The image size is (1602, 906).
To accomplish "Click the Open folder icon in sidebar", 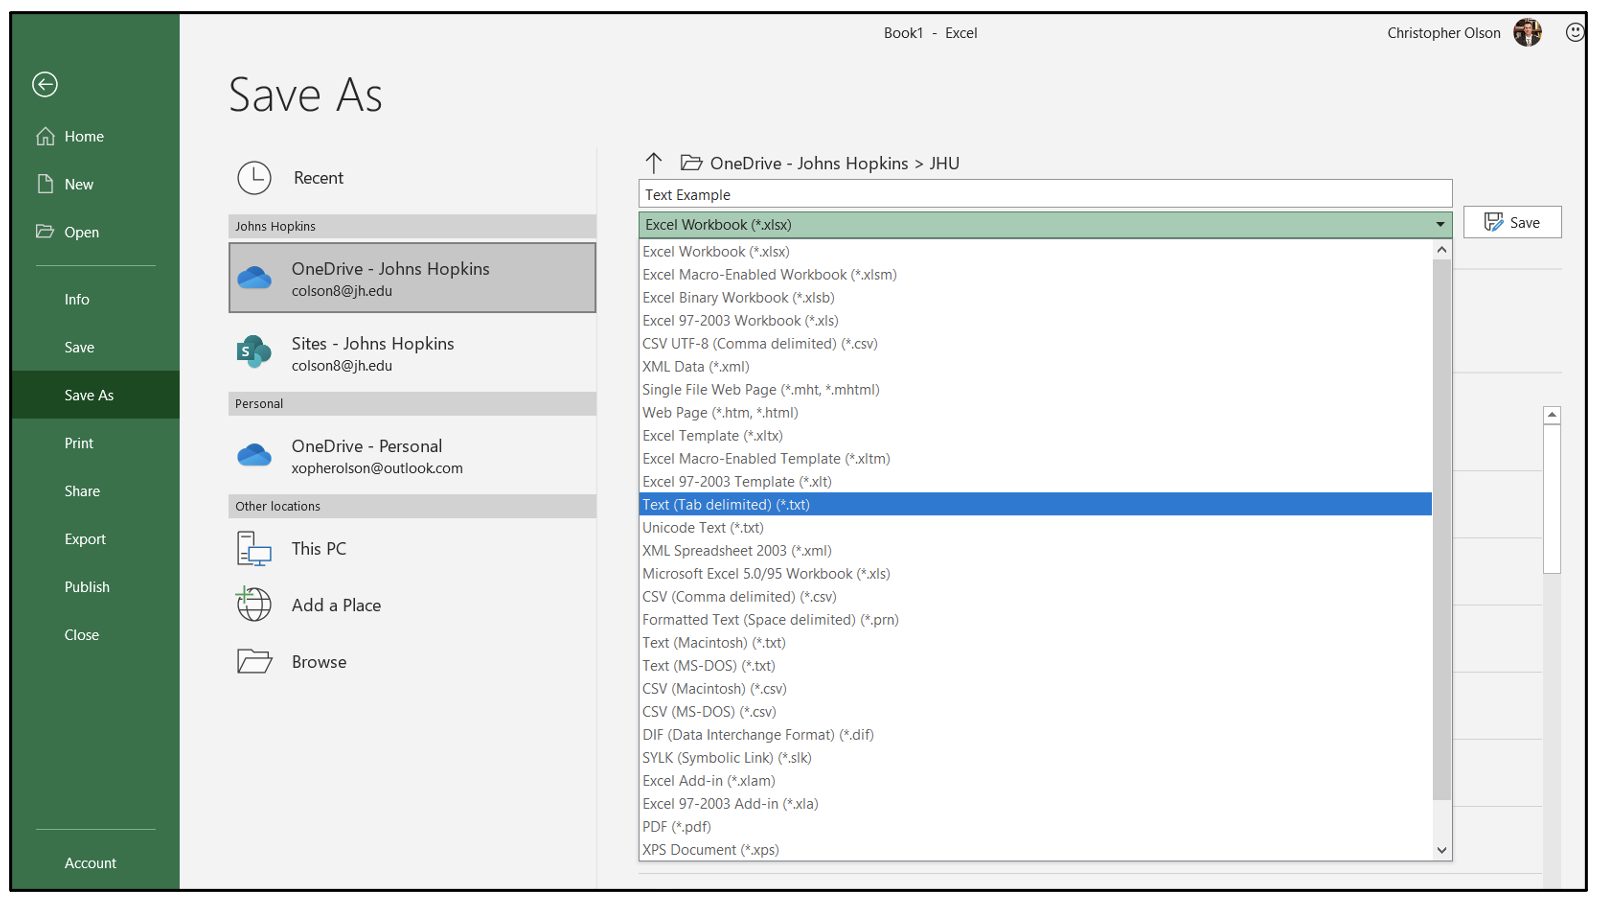I will click(x=45, y=231).
